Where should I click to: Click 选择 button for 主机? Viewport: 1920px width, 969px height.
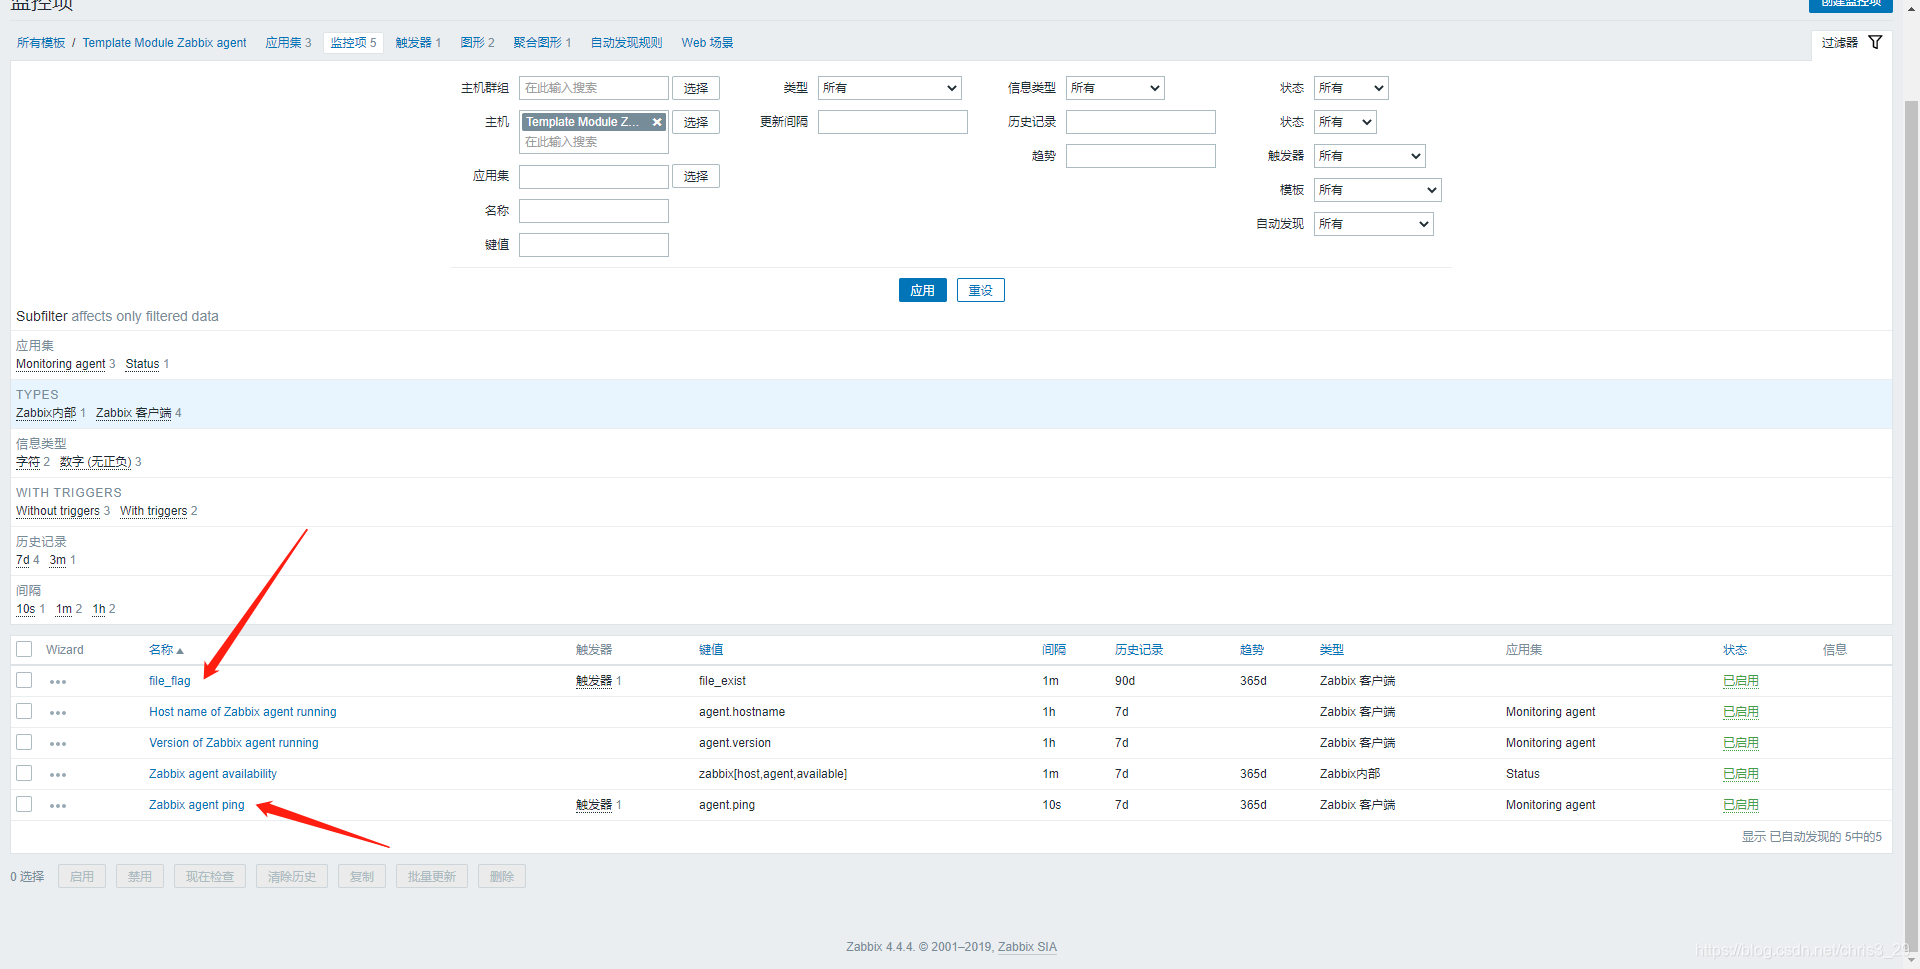[696, 122]
